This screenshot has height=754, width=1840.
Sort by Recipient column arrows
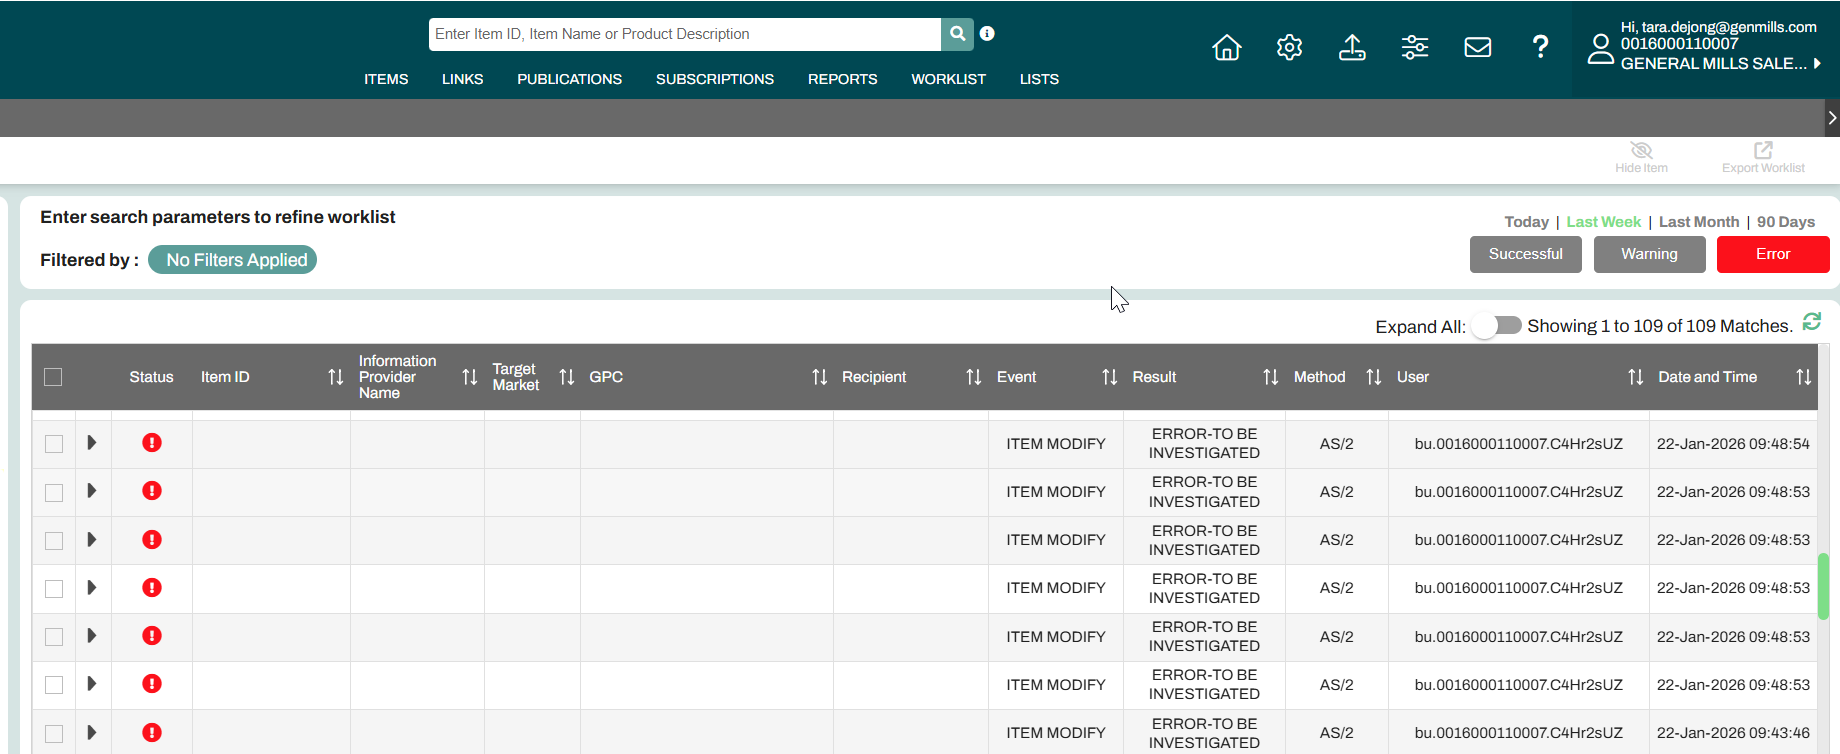[x=974, y=377]
